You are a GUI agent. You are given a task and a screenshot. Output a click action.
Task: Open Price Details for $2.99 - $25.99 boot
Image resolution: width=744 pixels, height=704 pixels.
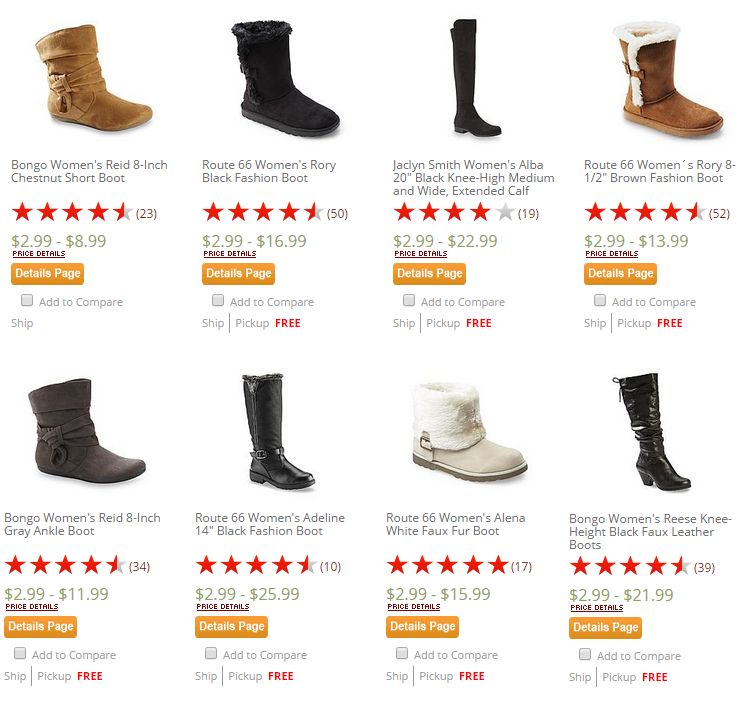tap(223, 607)
